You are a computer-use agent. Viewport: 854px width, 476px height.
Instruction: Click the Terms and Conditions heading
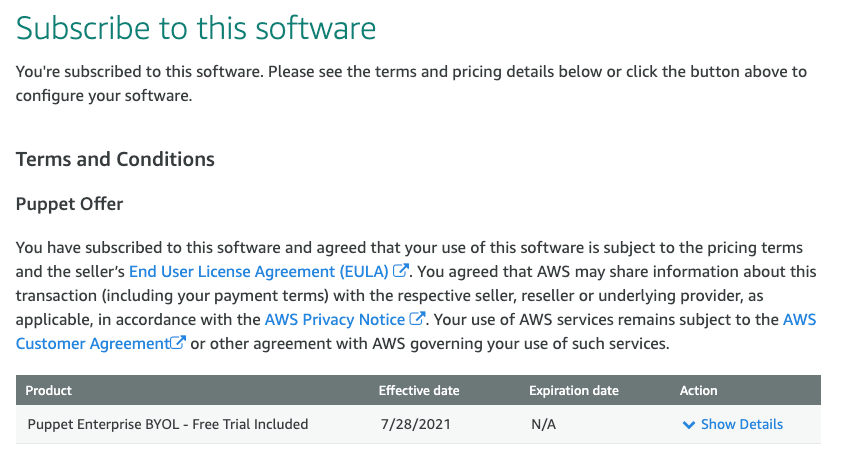pos(115,159)
